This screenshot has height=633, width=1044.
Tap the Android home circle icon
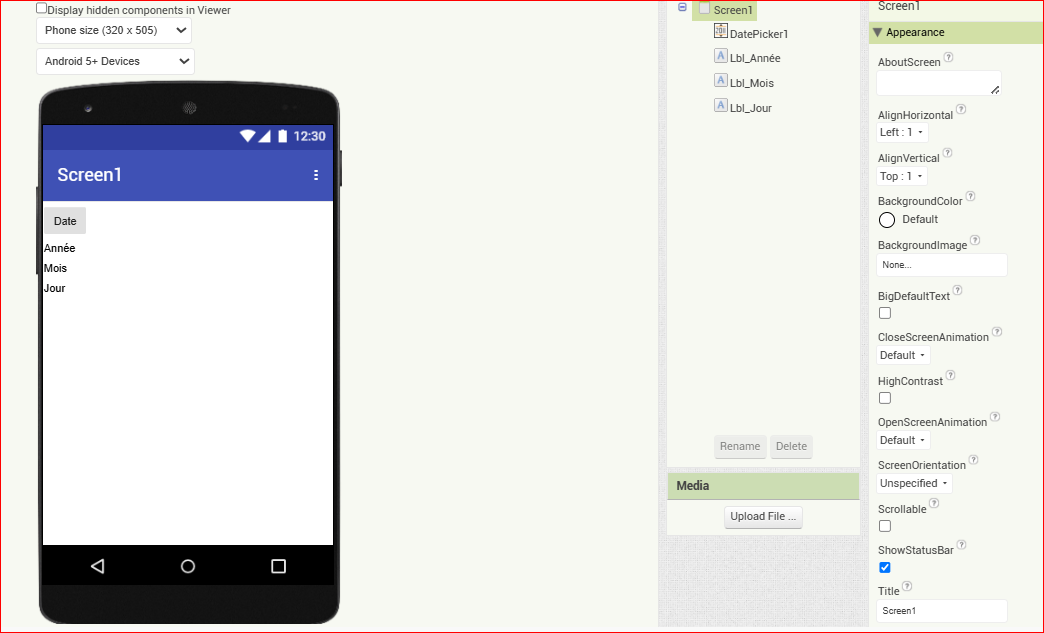tap(188, 566)
